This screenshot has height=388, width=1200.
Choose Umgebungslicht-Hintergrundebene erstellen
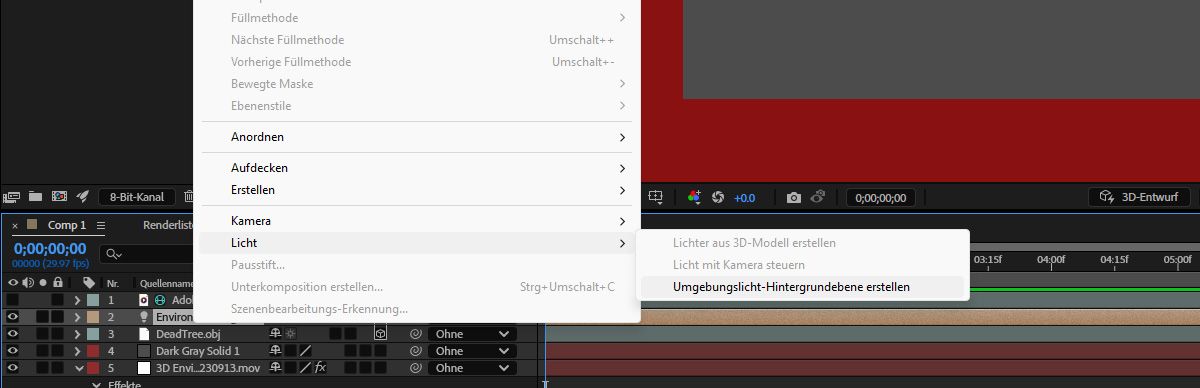tap(803, 287)
